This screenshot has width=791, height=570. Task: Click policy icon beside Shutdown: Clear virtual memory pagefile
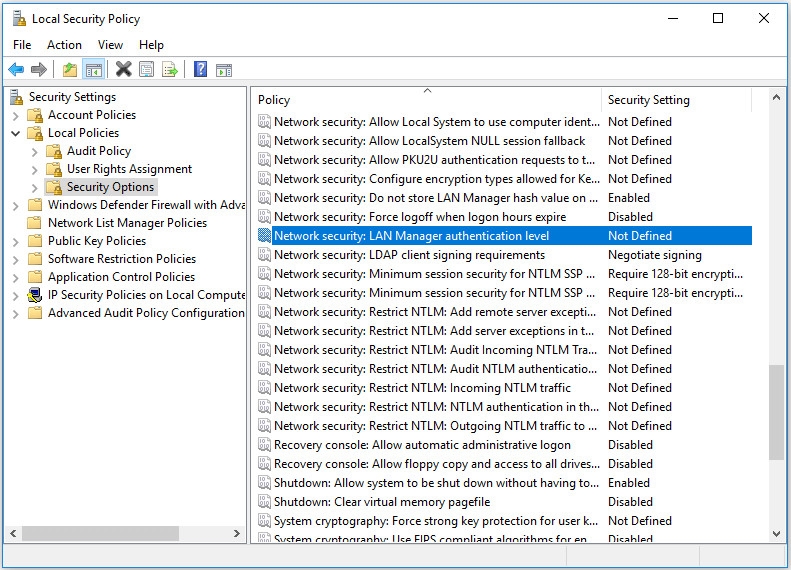coord(264,502)
